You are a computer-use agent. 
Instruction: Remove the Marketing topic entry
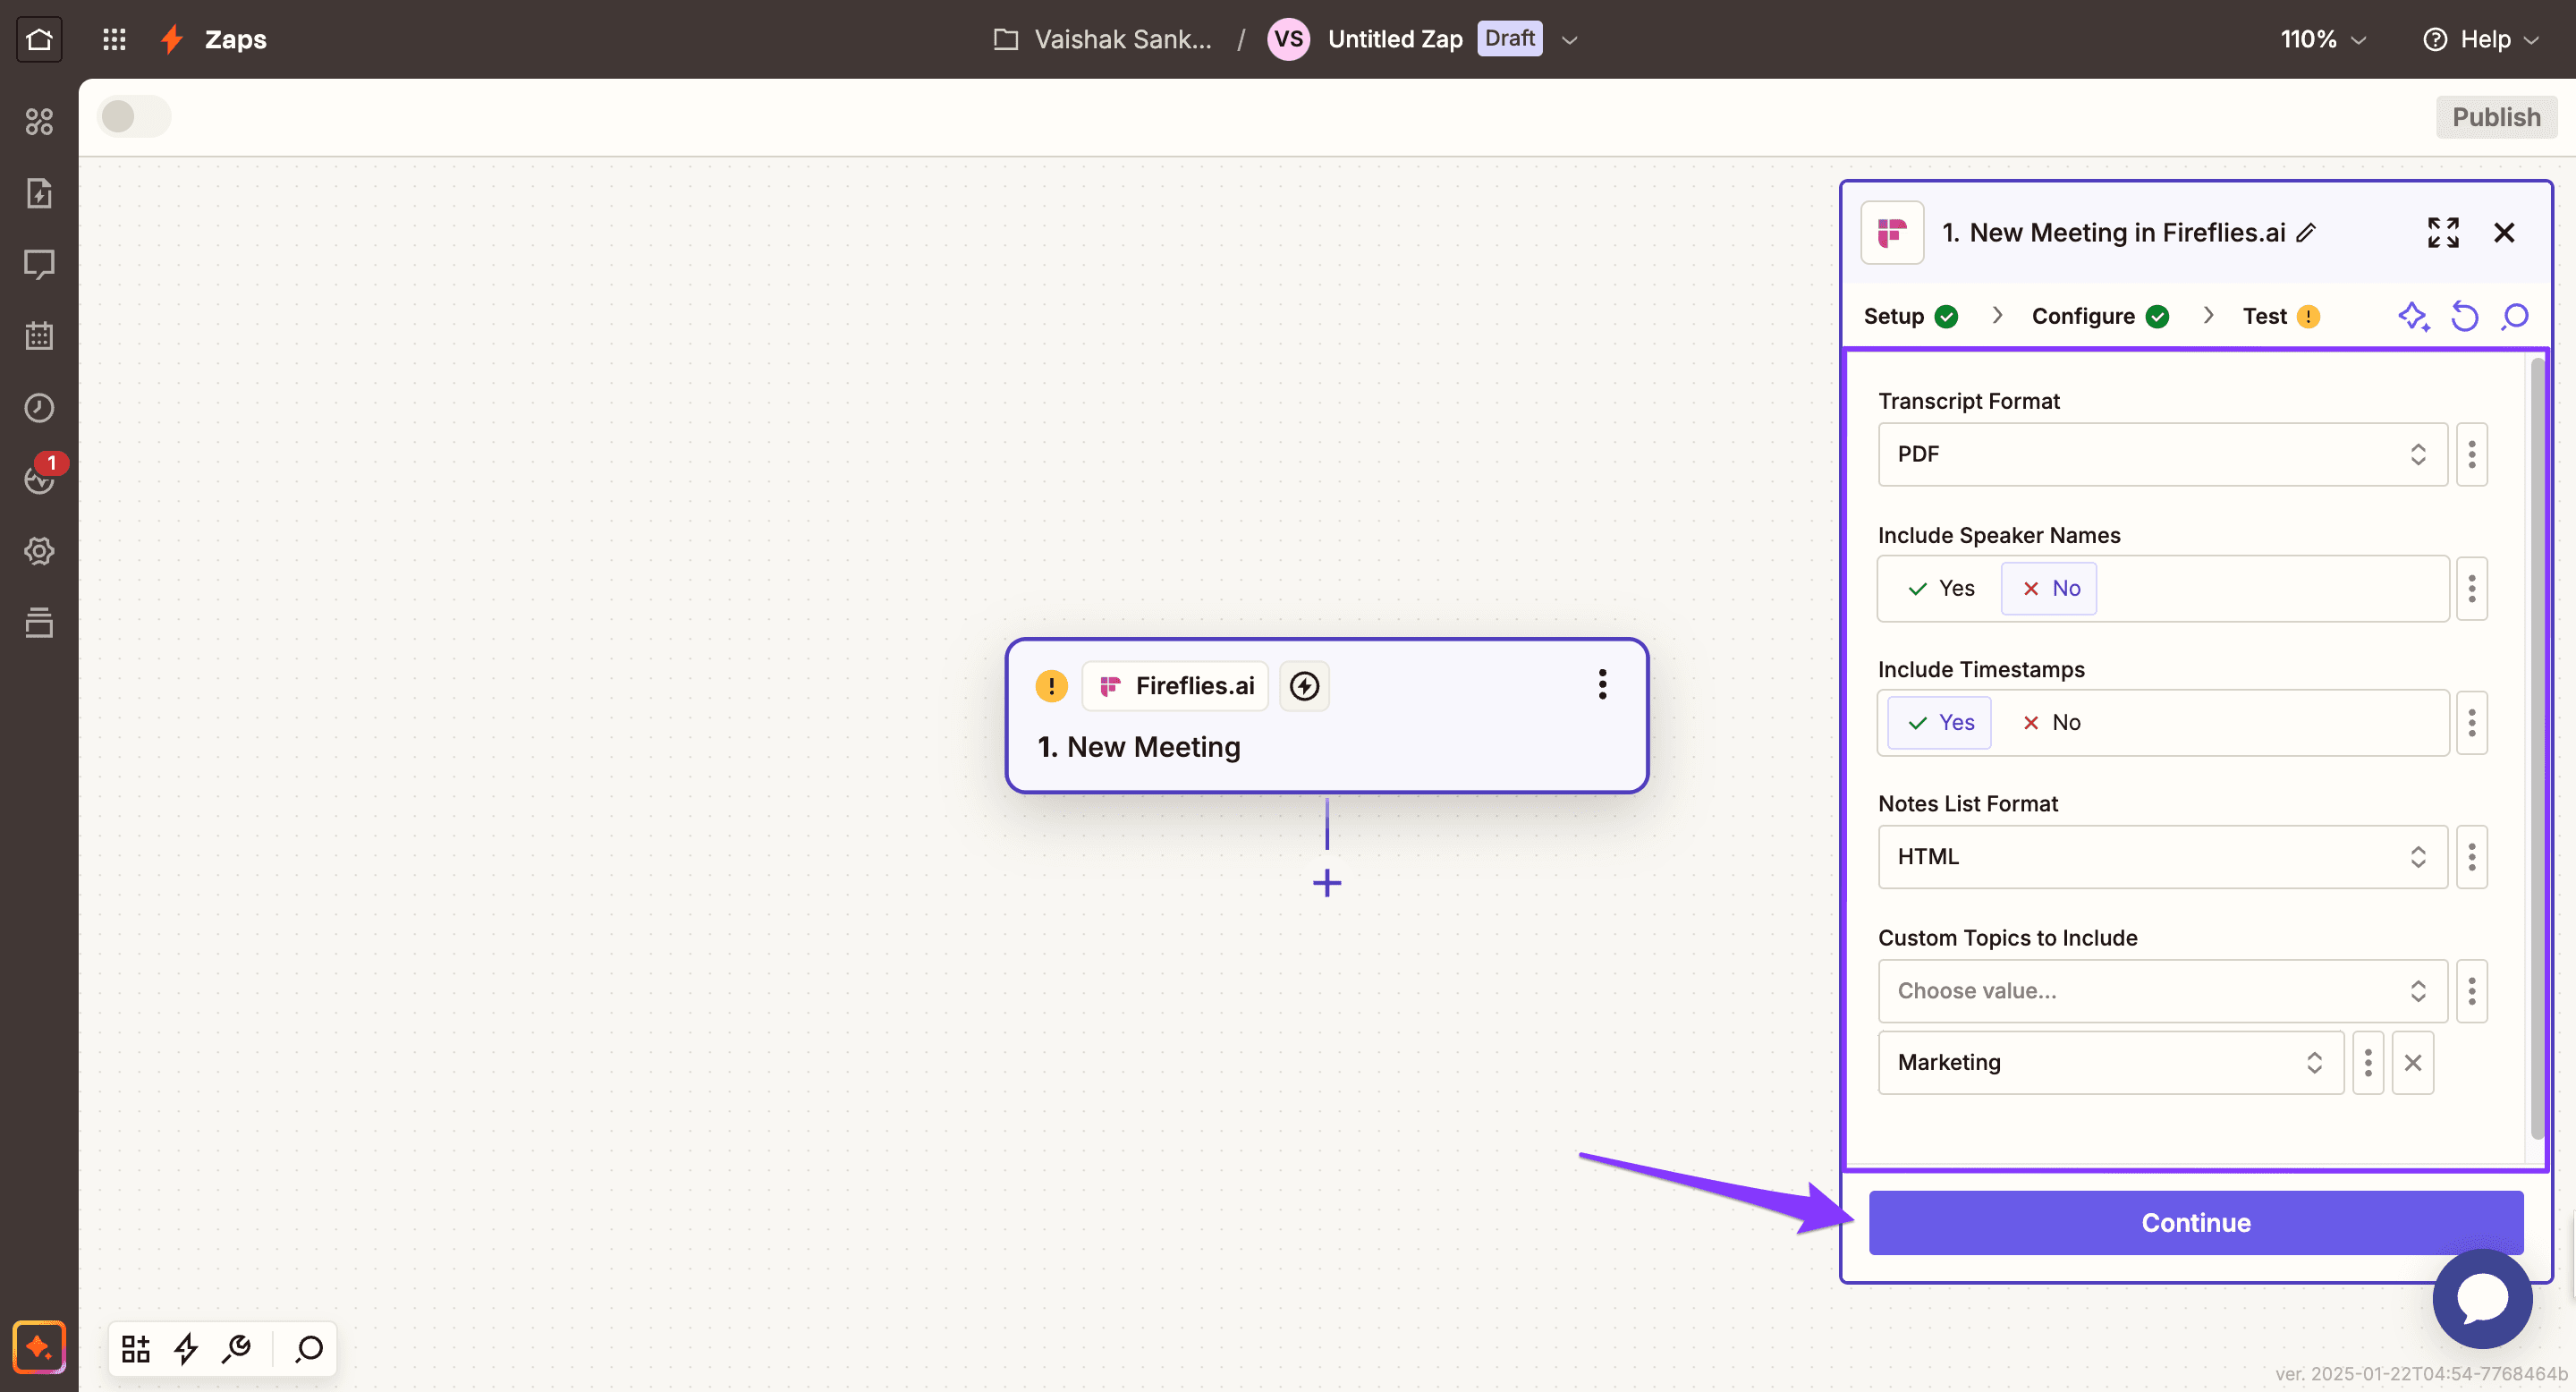click(x=2412, y=1062)
